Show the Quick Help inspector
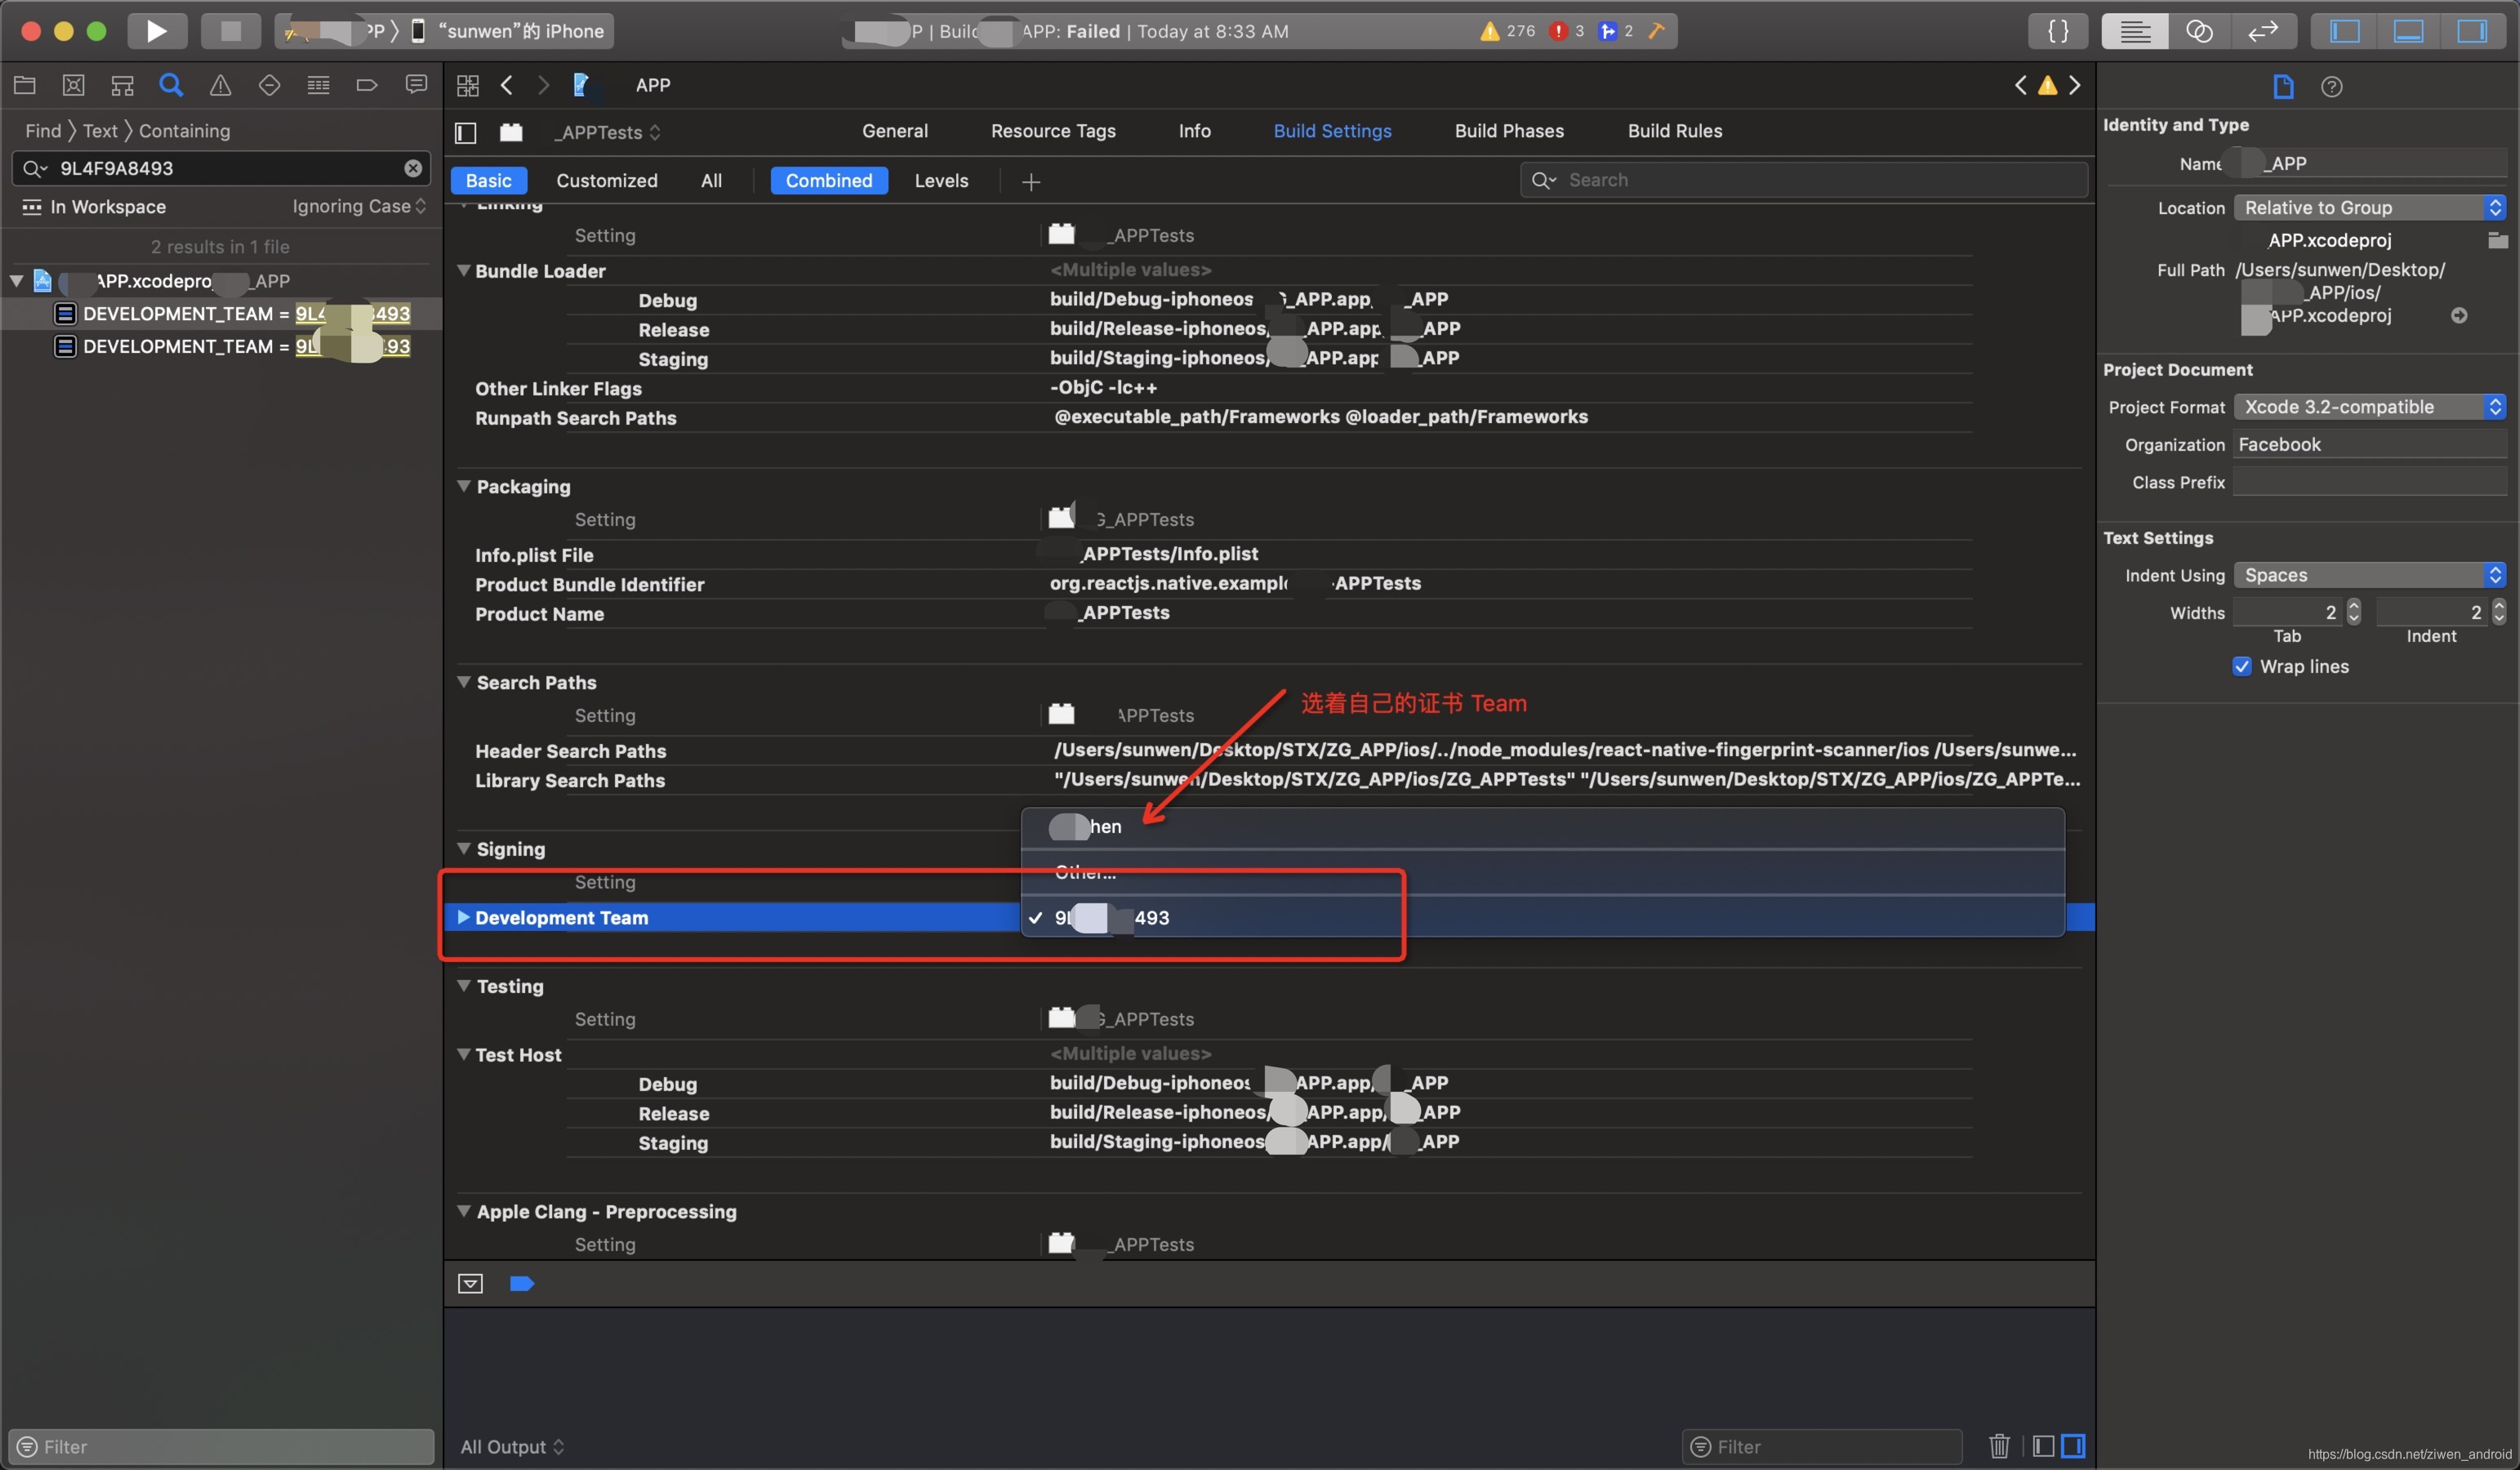Screen dimensions: 2520x1470 (2332, 87)
